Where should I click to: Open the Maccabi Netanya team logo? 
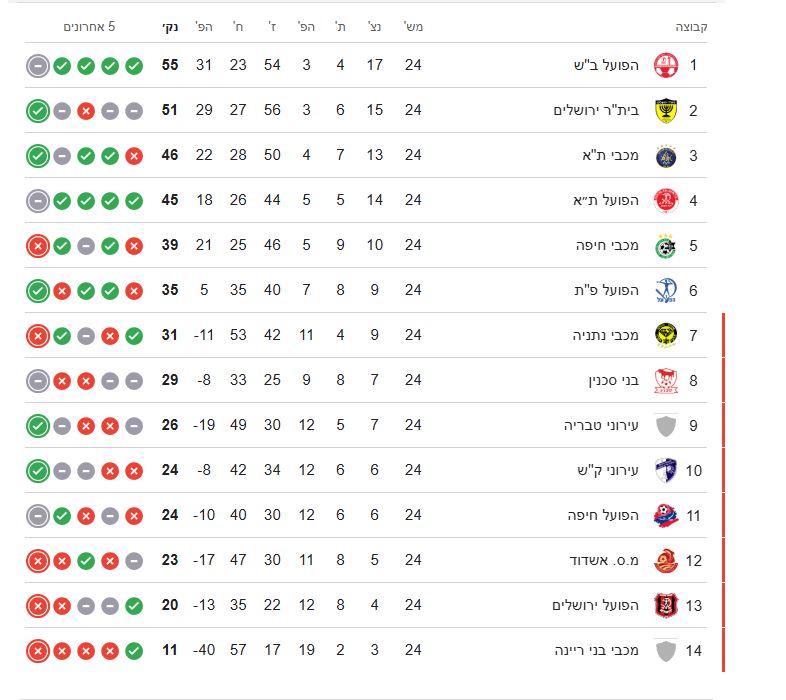pyautogui.click(x=665, y=335)
